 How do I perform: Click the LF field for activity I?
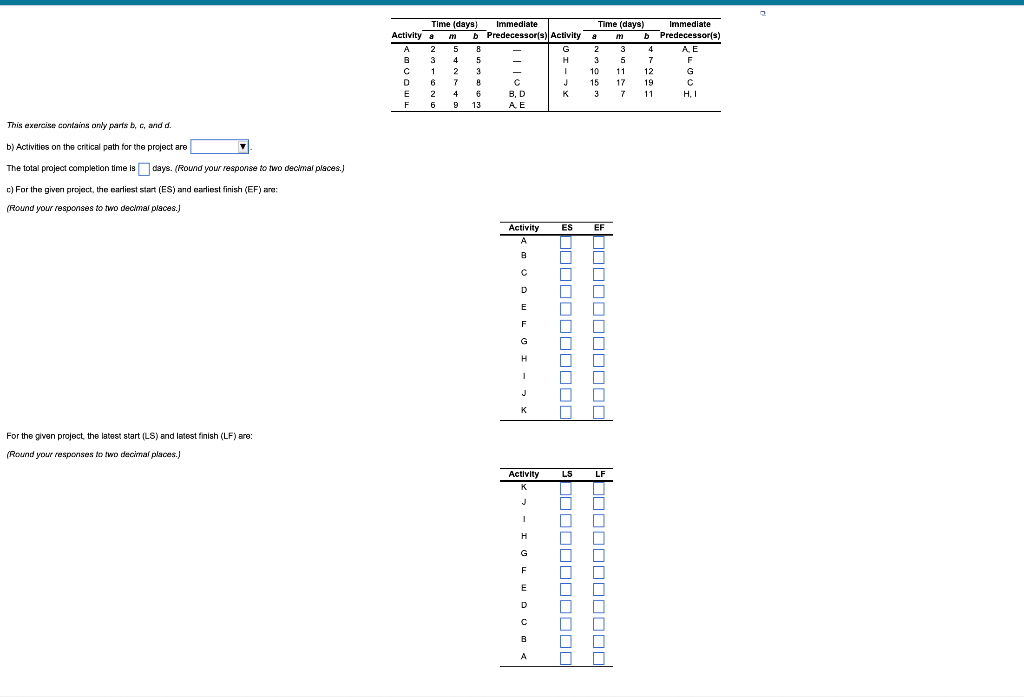tap(599, 521)
